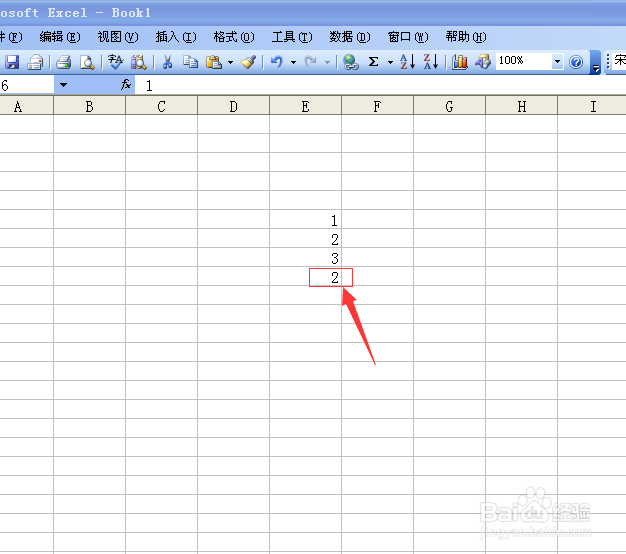626x554 pixels.
Task: Cut selection with scissors icon
Action: pos(168,62)
